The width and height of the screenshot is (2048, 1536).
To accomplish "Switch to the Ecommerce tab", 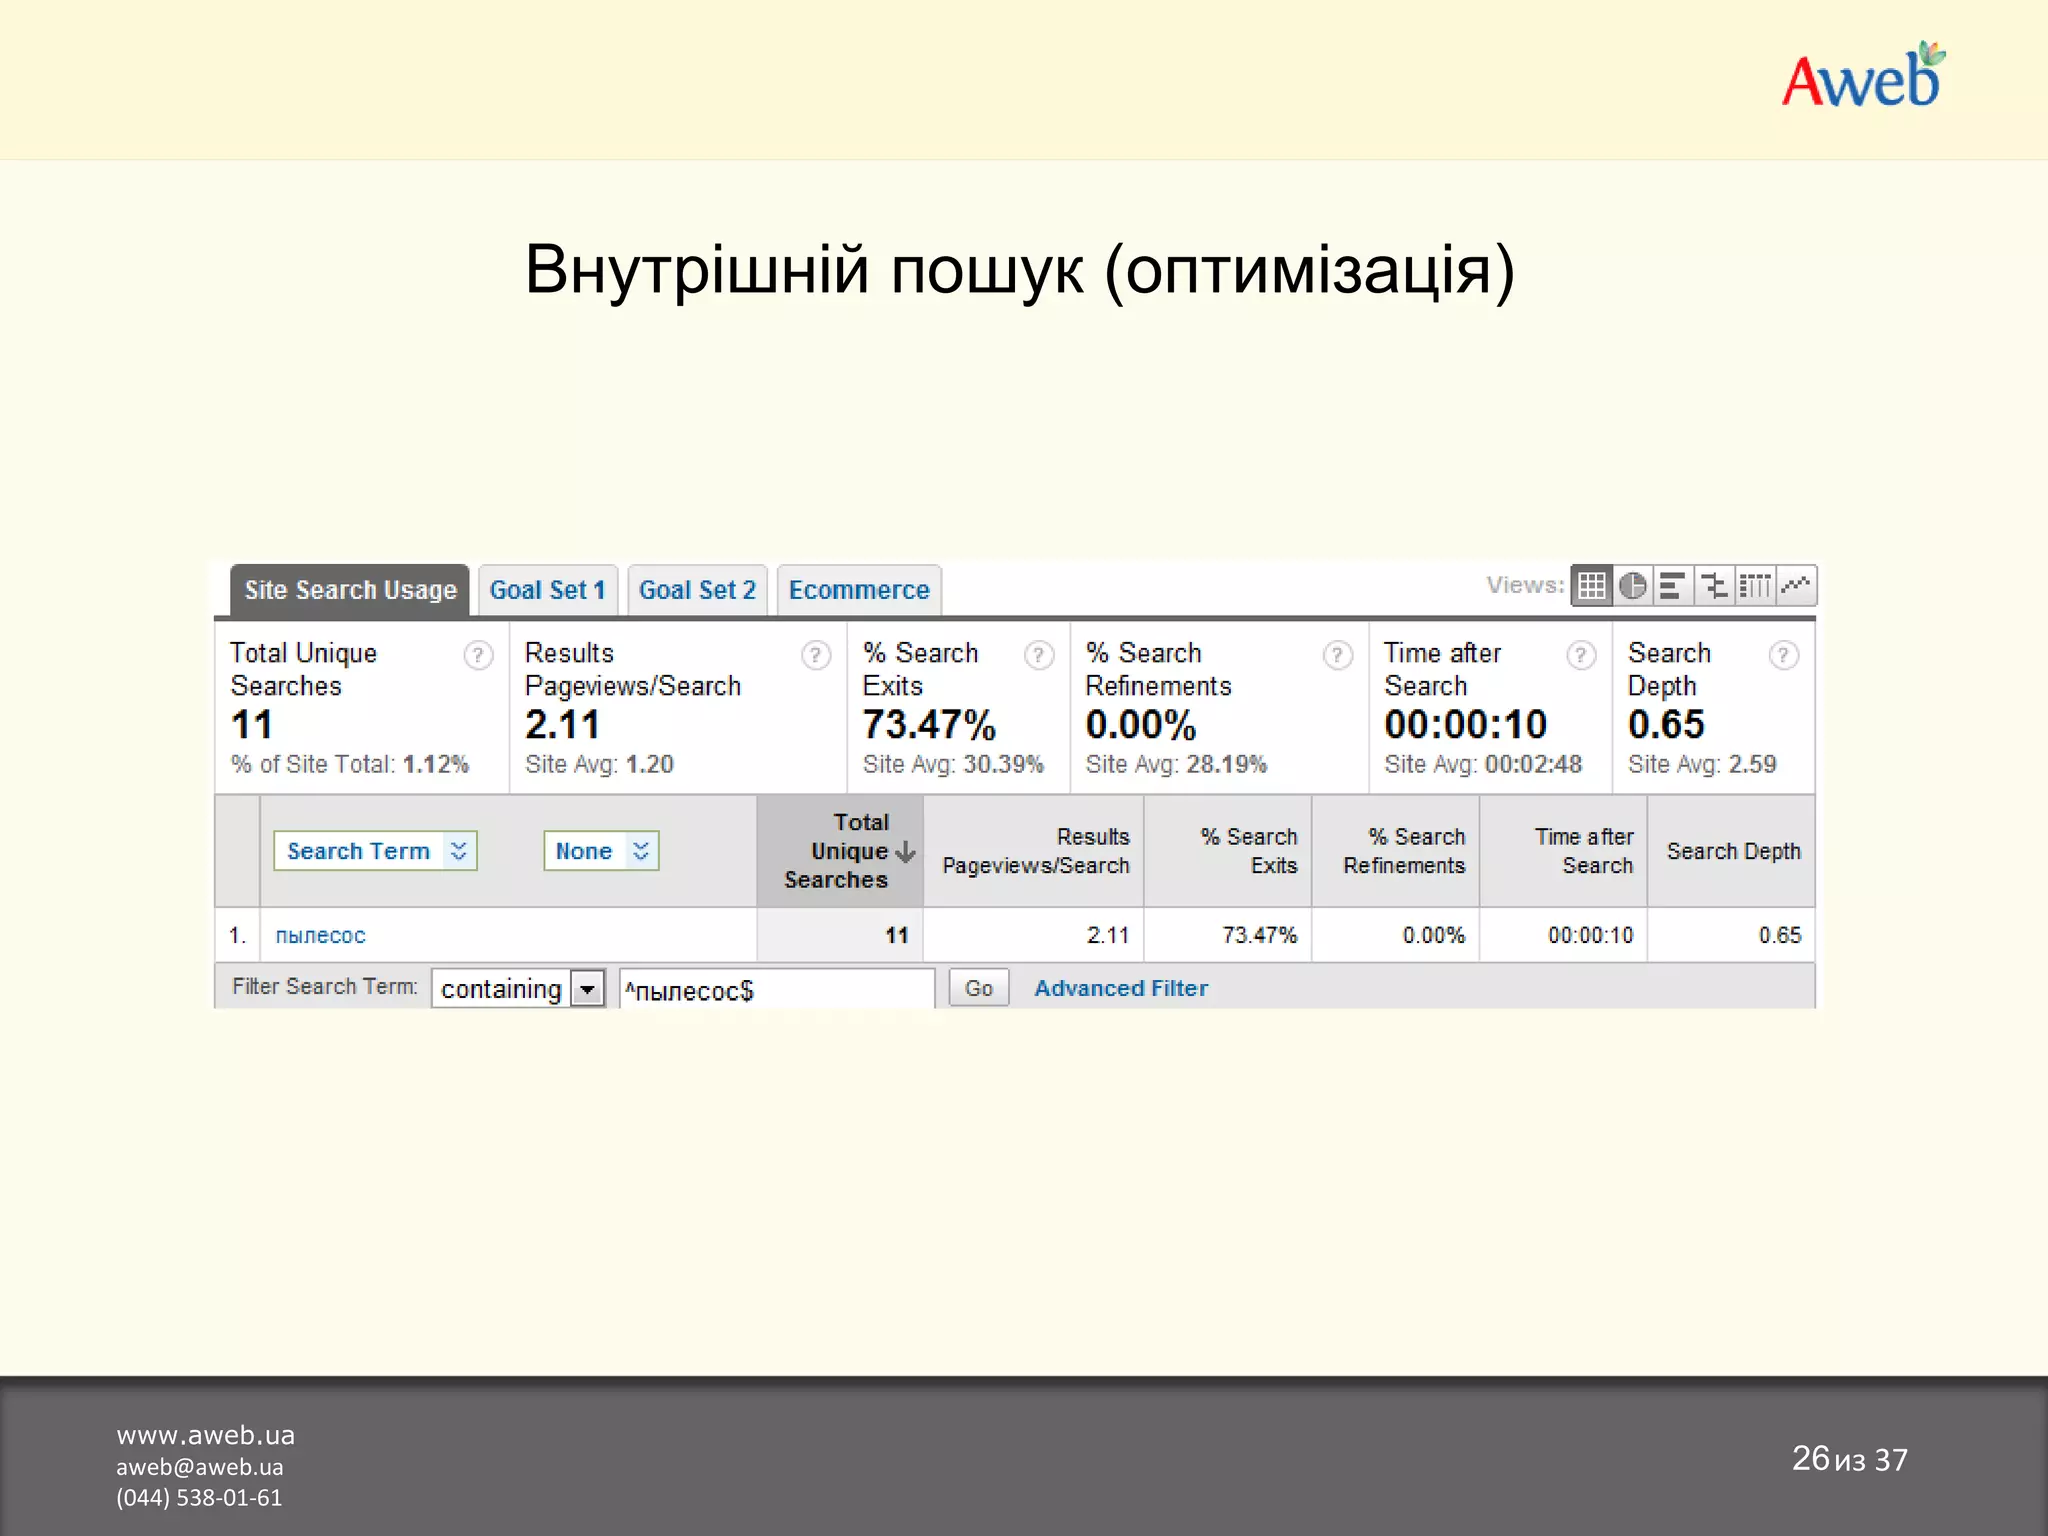I will (859, 590).
